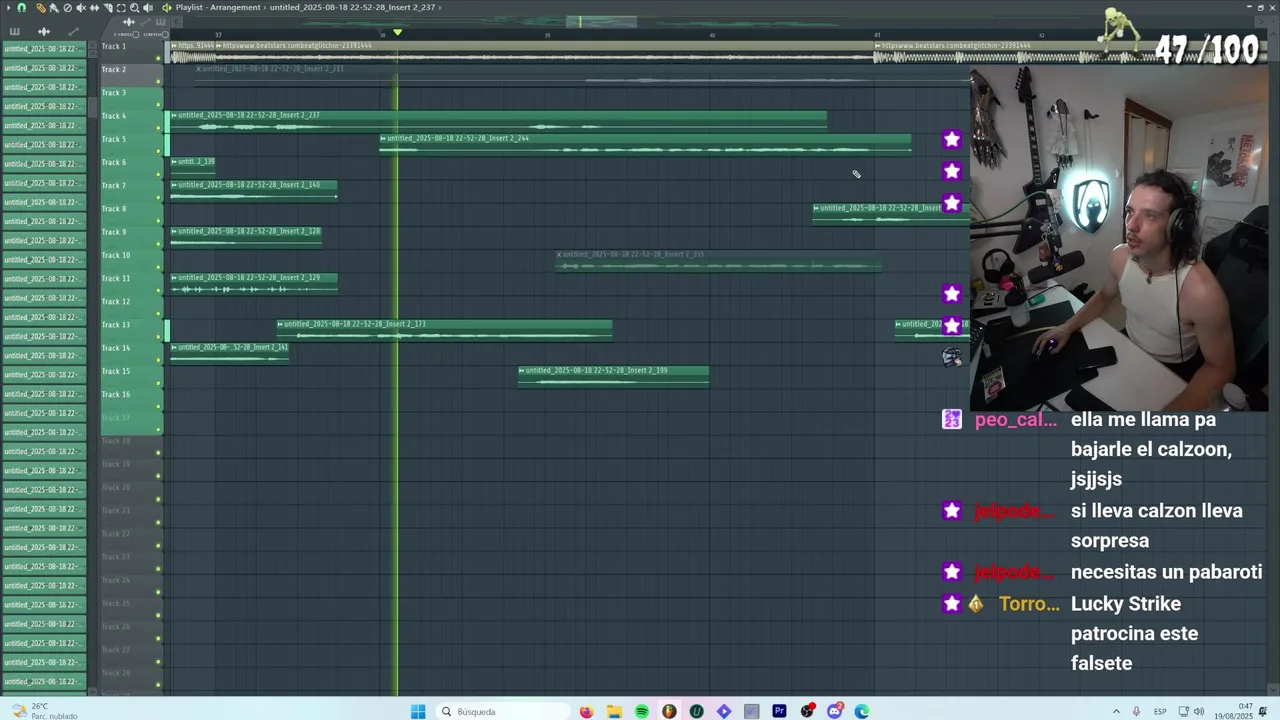Open ESP language indicator in tray
This screenshot has width=1280, height=720.
(x=1160, y=711)
